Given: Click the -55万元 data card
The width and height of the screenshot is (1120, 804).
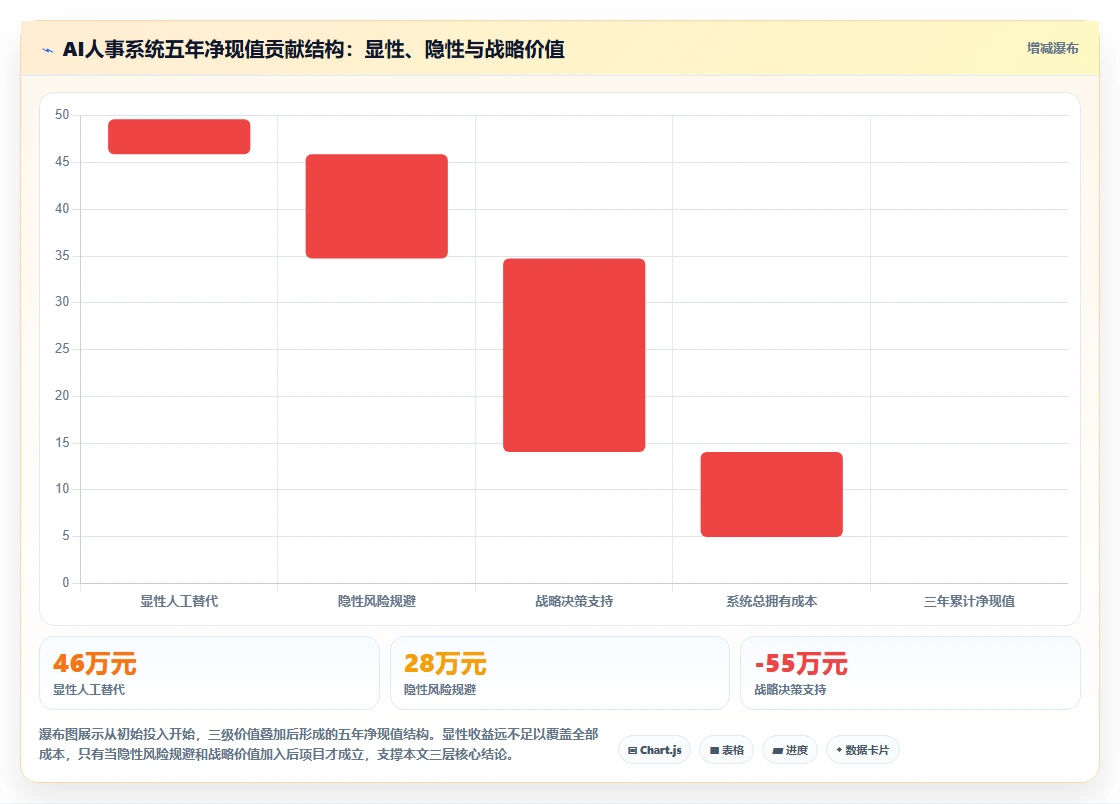Looking at the screenshot, I should click(x=911, y=673).
